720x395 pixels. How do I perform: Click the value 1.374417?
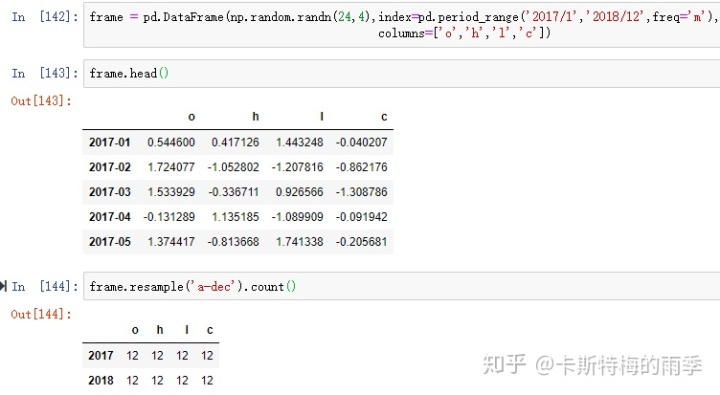(171, 242)
